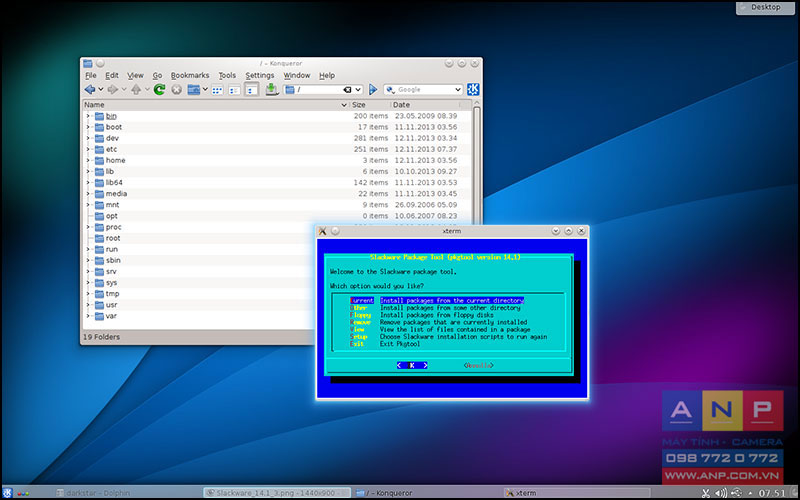
Task: Clear the location bar with the eraser icon
Action: [347, 90]
